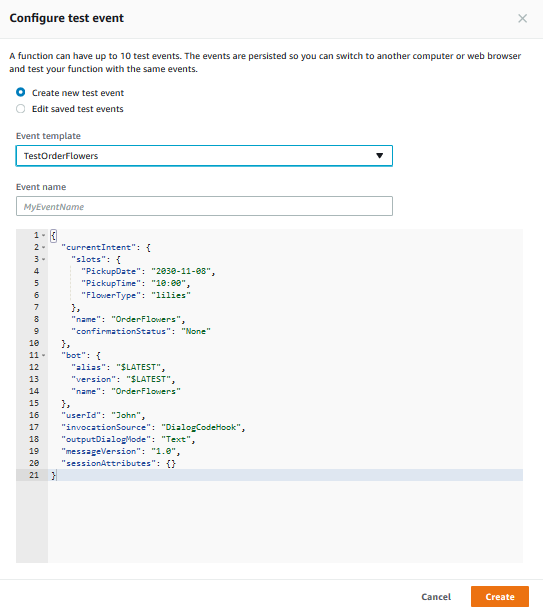Image resolution: width=543 pixels, height=614 pixels.
Task: Collapse bot fold arrow on line 11
Action: pyautogui.click(x=43, y=355)
